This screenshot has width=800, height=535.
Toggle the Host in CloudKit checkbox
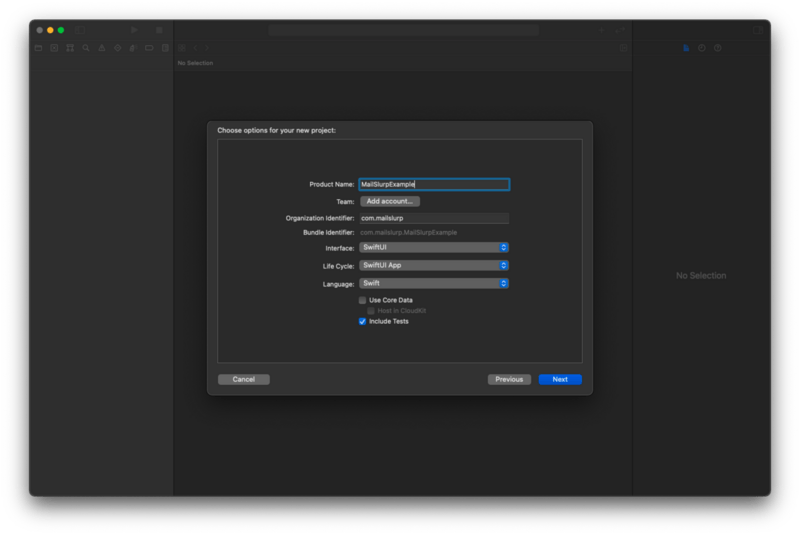[x=371, y=311]
